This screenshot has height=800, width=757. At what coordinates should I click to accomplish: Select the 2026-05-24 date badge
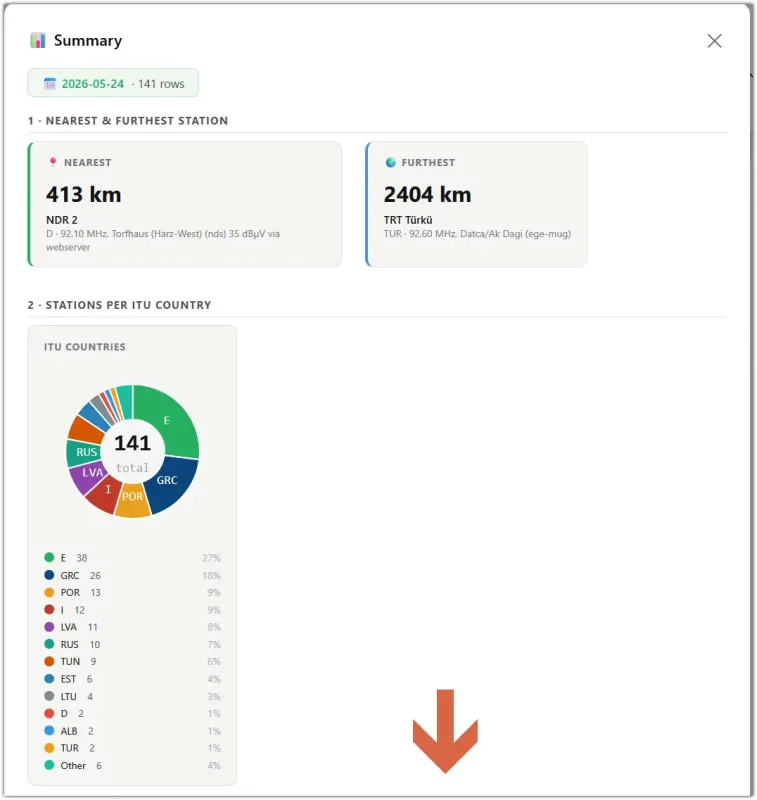(113, 83)
